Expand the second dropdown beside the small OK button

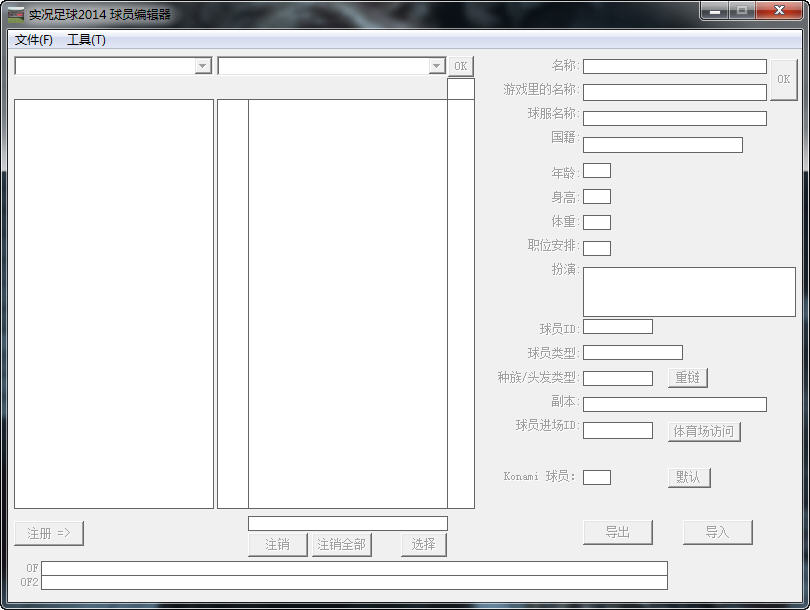pos(437,66)
